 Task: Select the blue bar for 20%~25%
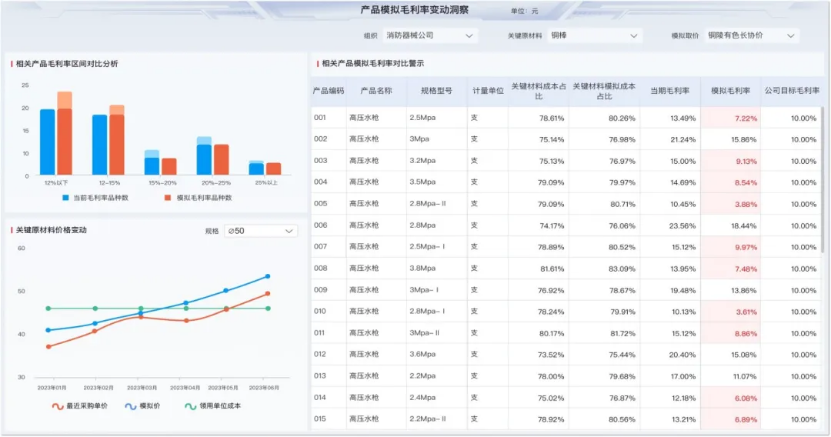pyautogui.click(x=204, y=159)
